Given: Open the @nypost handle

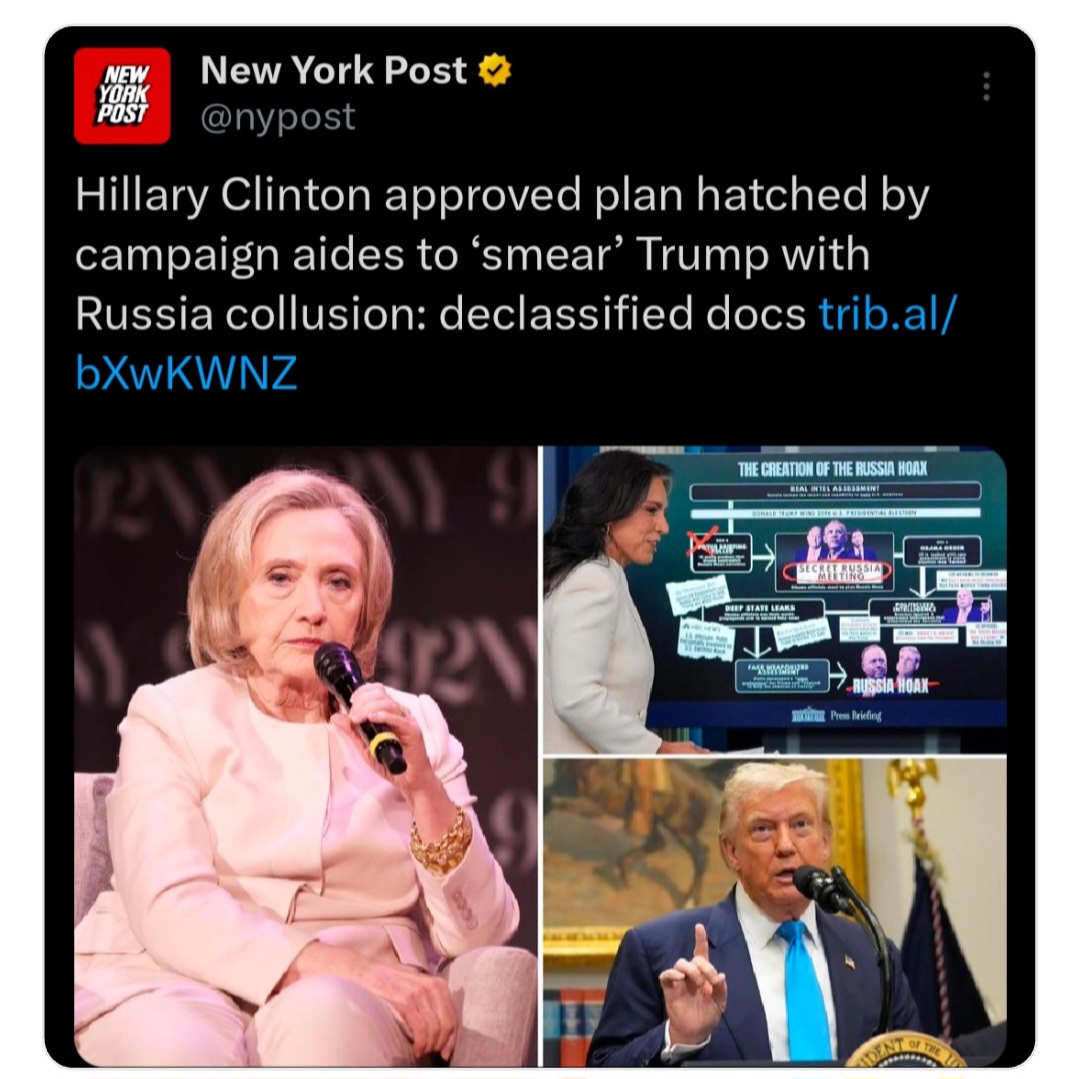Looking at the screenshot, I should [x=278, y=116].
